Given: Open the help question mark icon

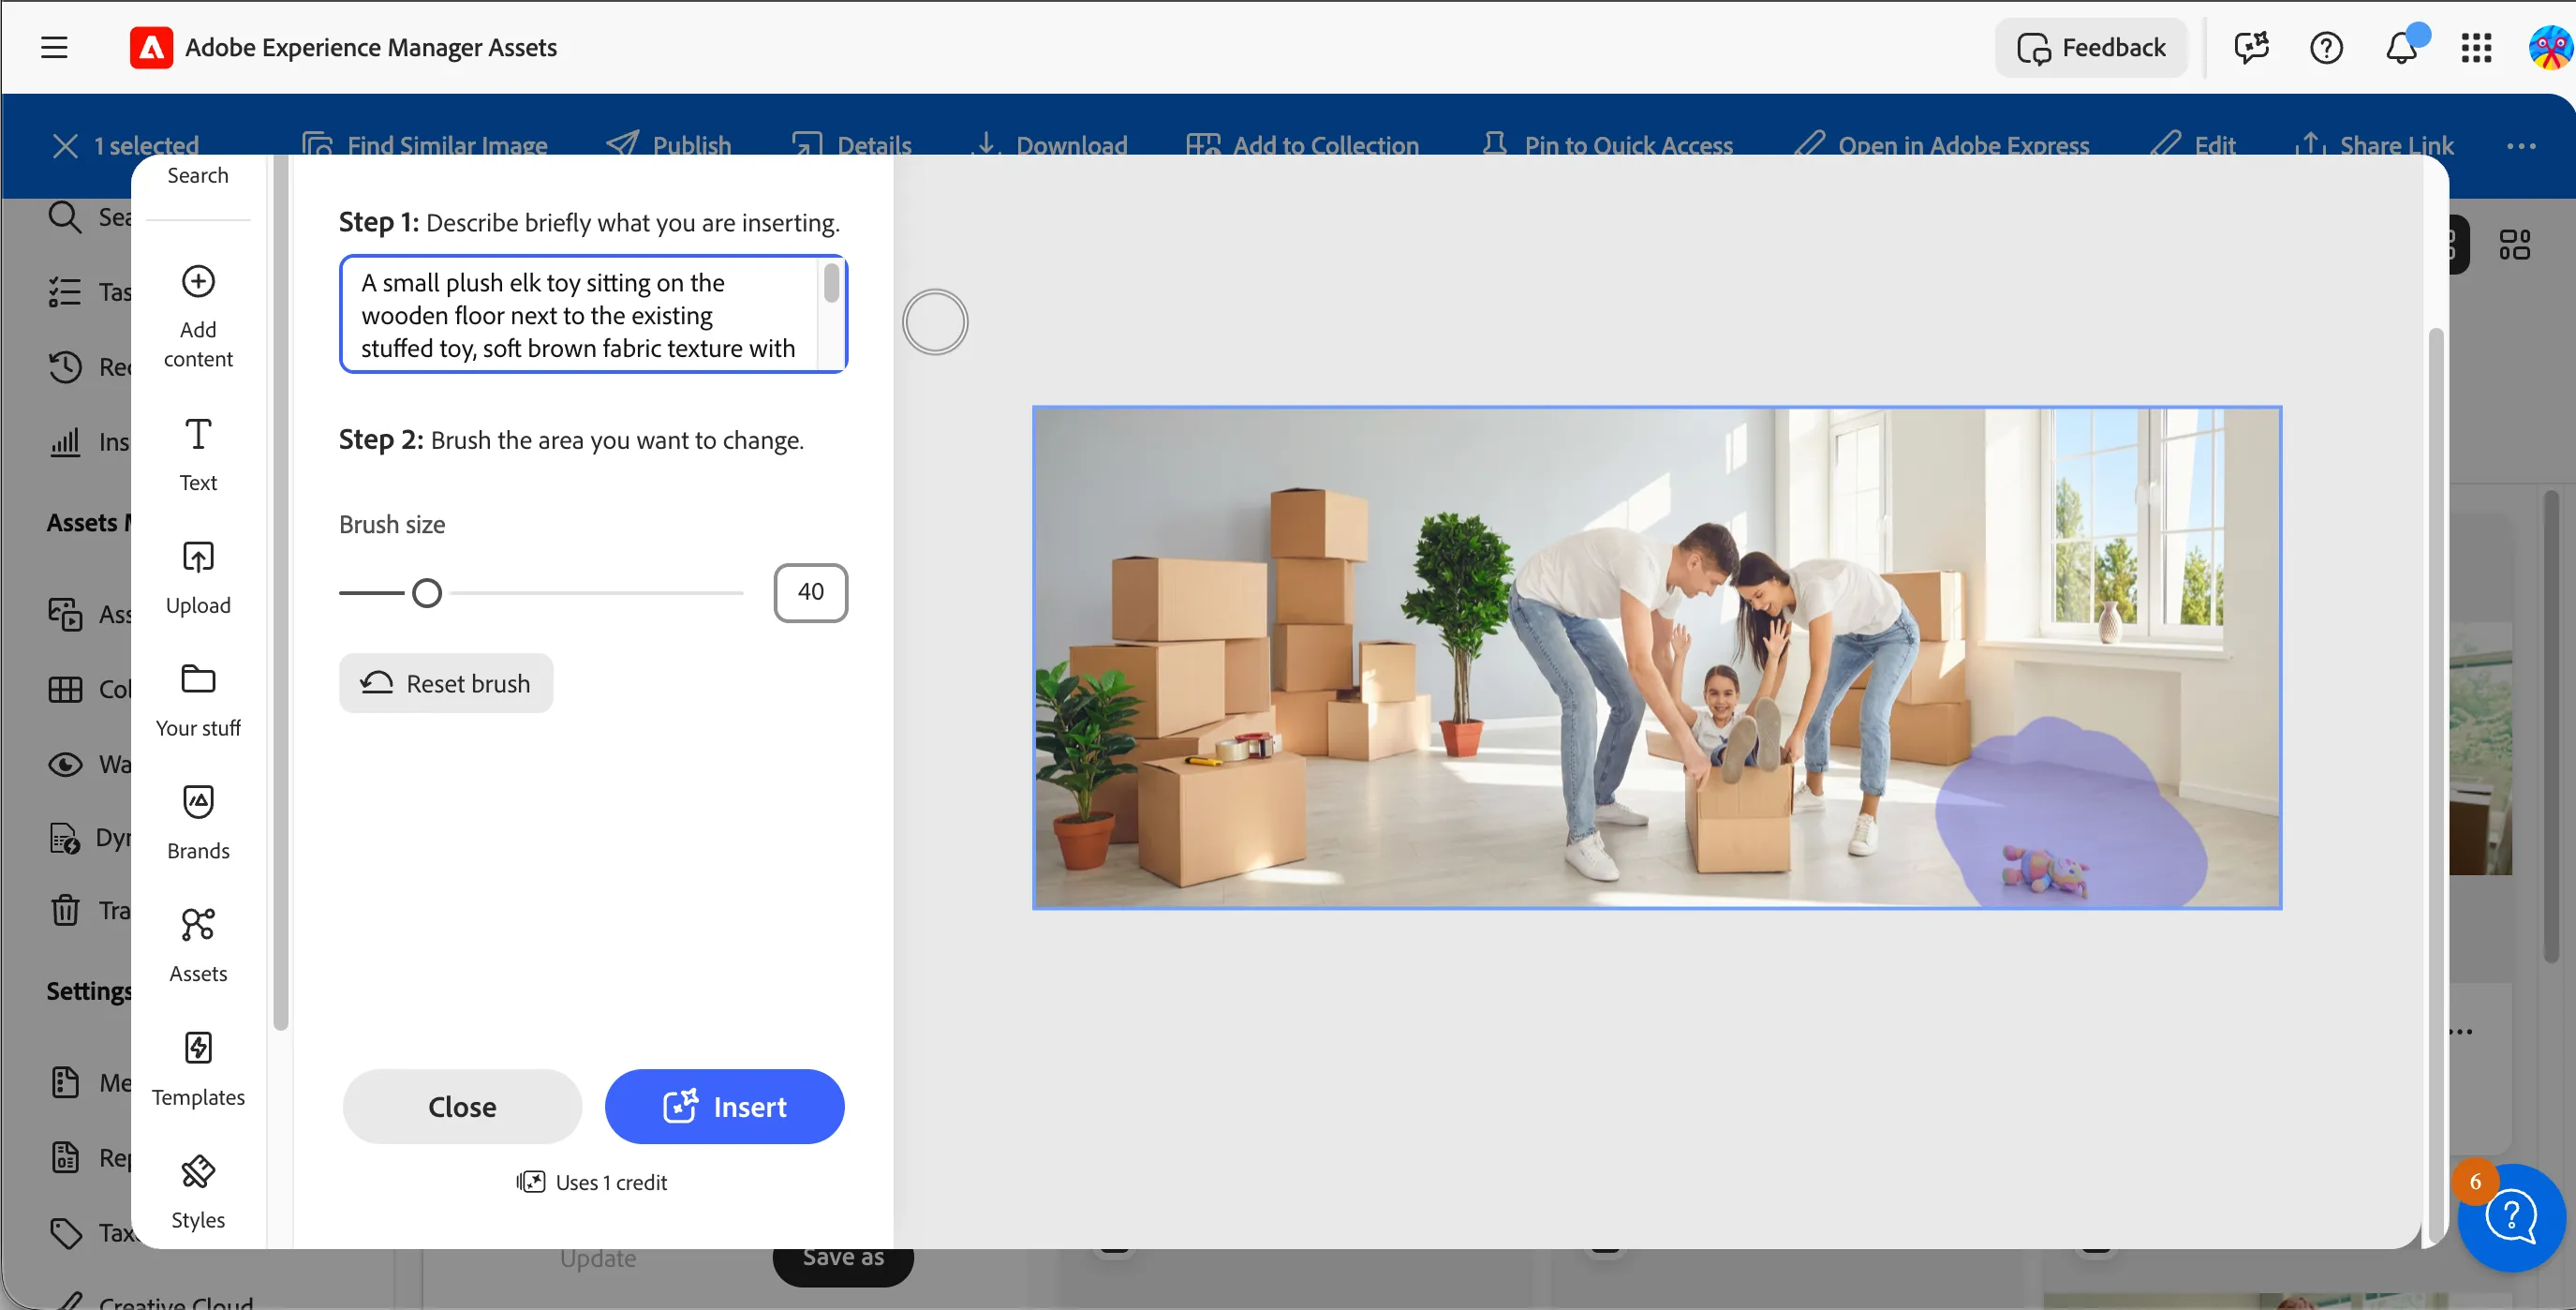Looking at the screenshot, I should (x=2327, y=47).
